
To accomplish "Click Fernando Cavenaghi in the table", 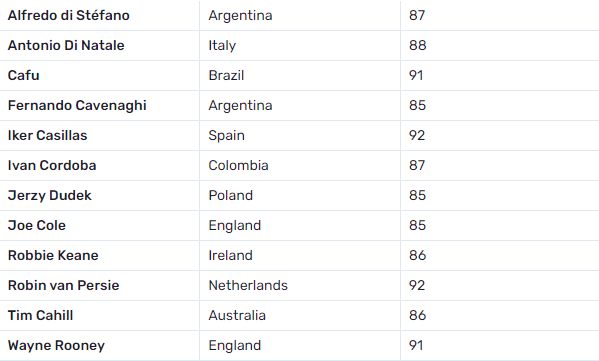I will click(x=77, y=105).
